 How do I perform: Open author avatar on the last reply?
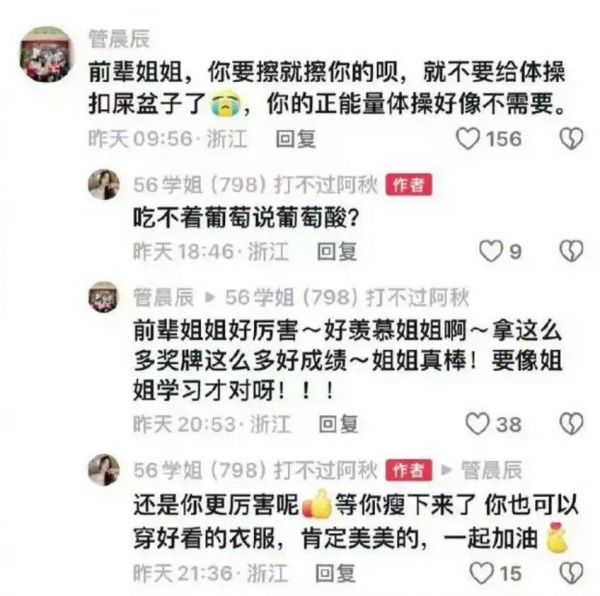coord(104,470)
